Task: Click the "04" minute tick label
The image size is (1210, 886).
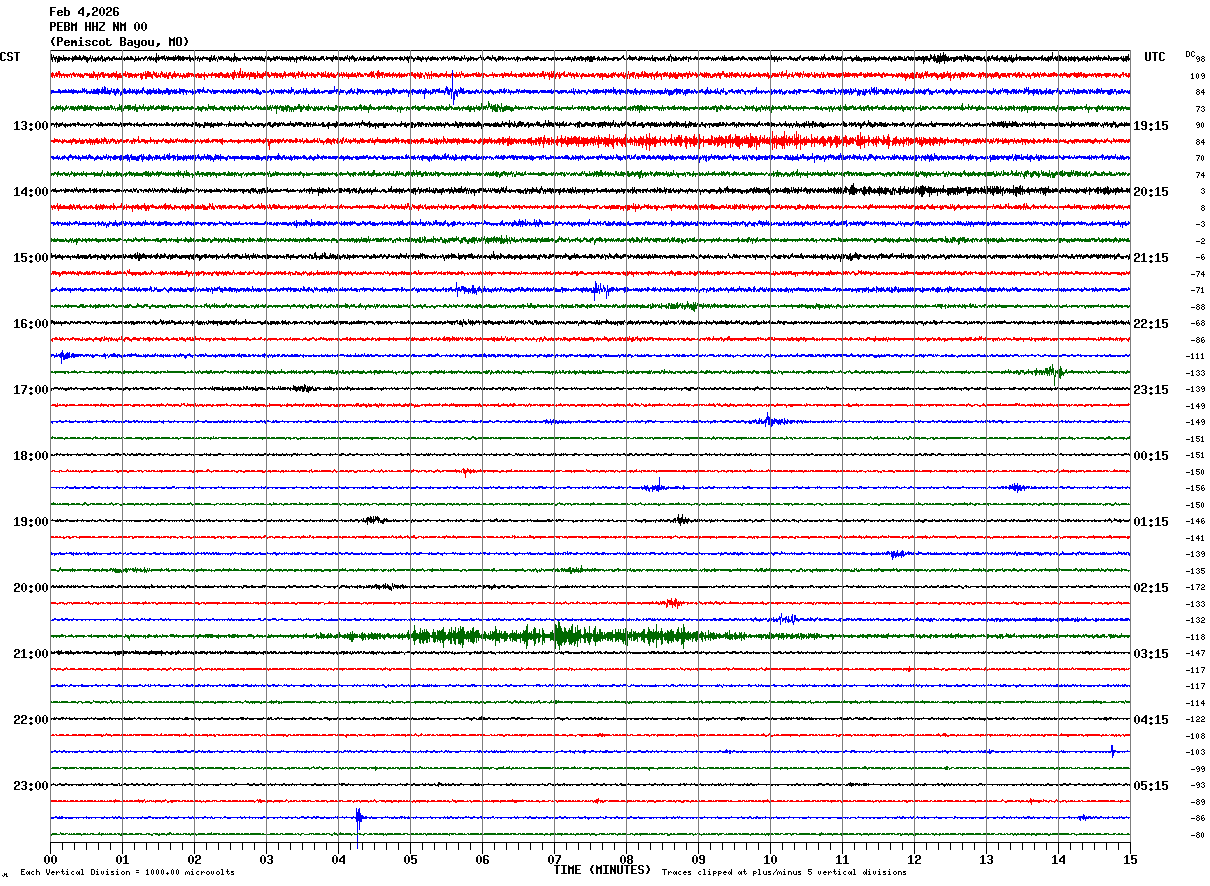Action: 338,860
